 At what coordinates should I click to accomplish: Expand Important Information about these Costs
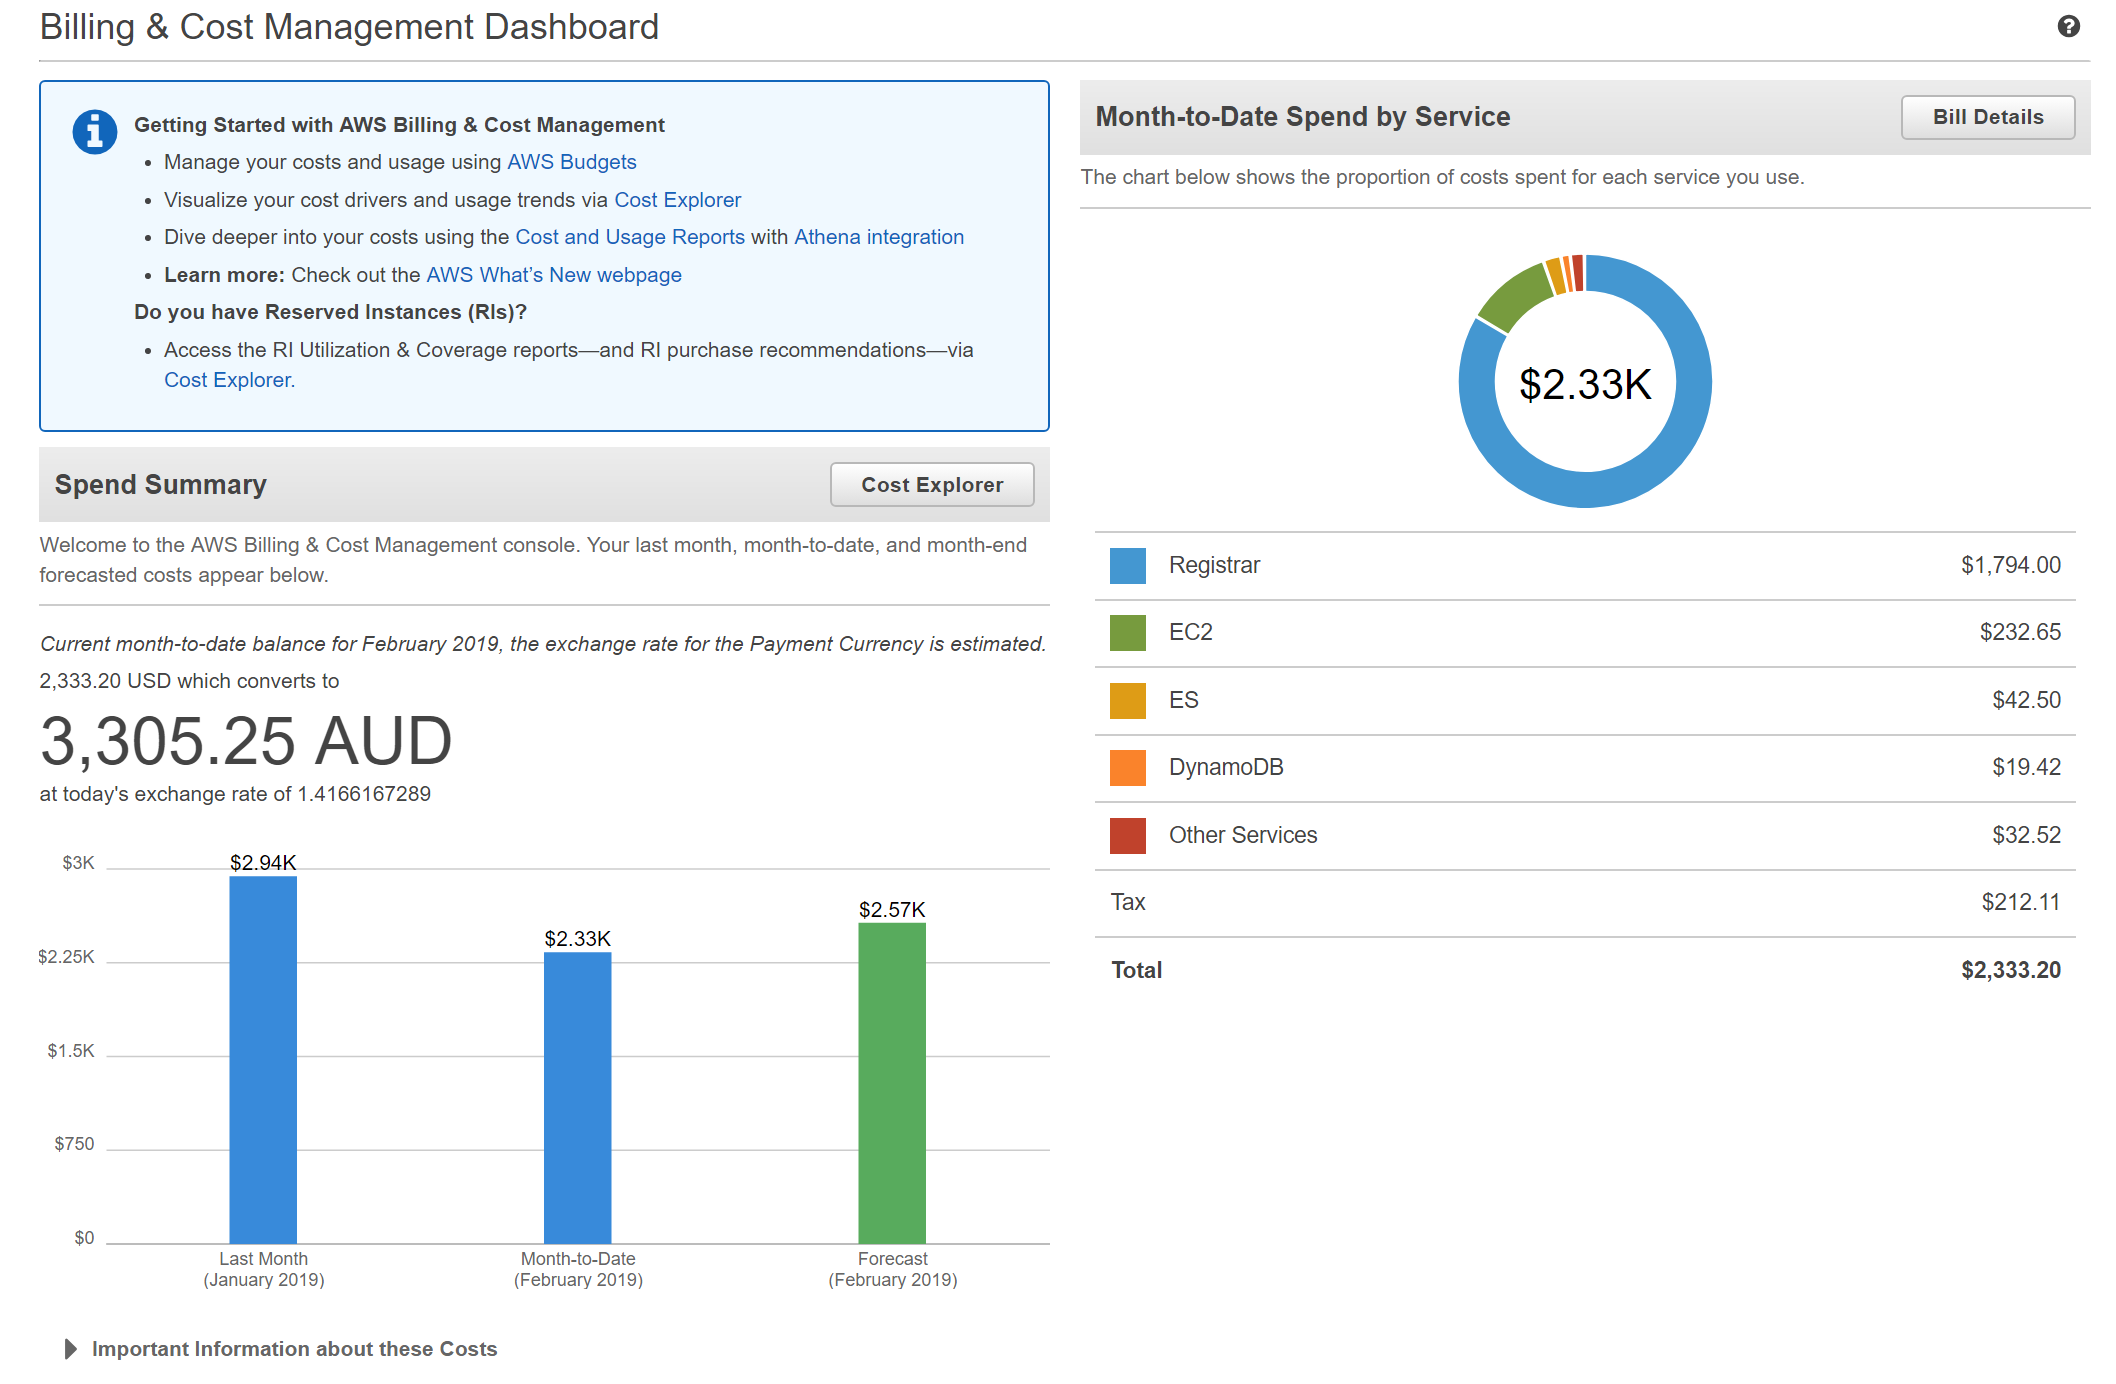280,1349
